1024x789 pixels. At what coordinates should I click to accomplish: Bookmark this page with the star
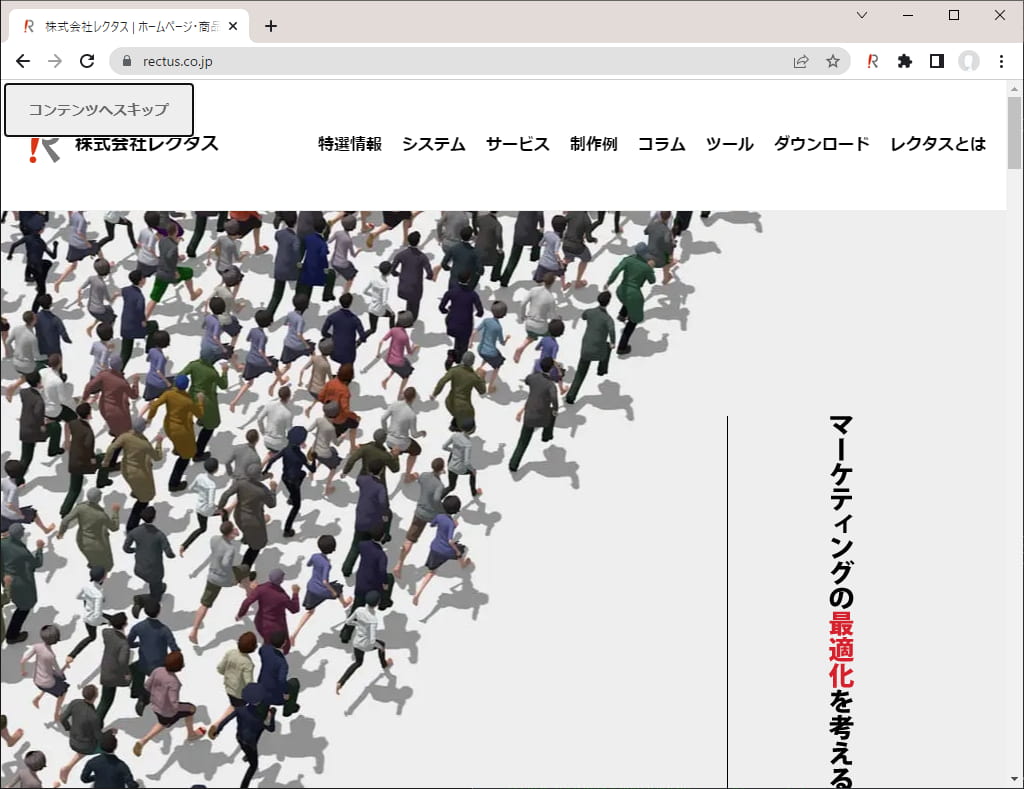pyautogui.click(x=833, y=61)
